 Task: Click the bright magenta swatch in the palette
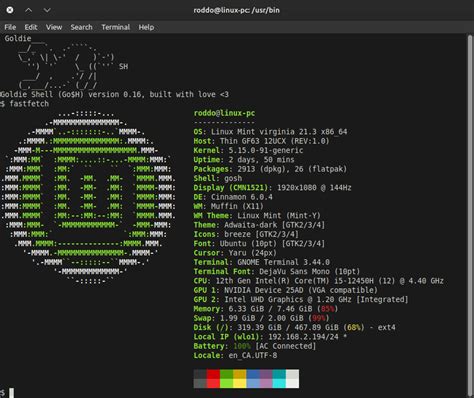[x=266, y=383]
